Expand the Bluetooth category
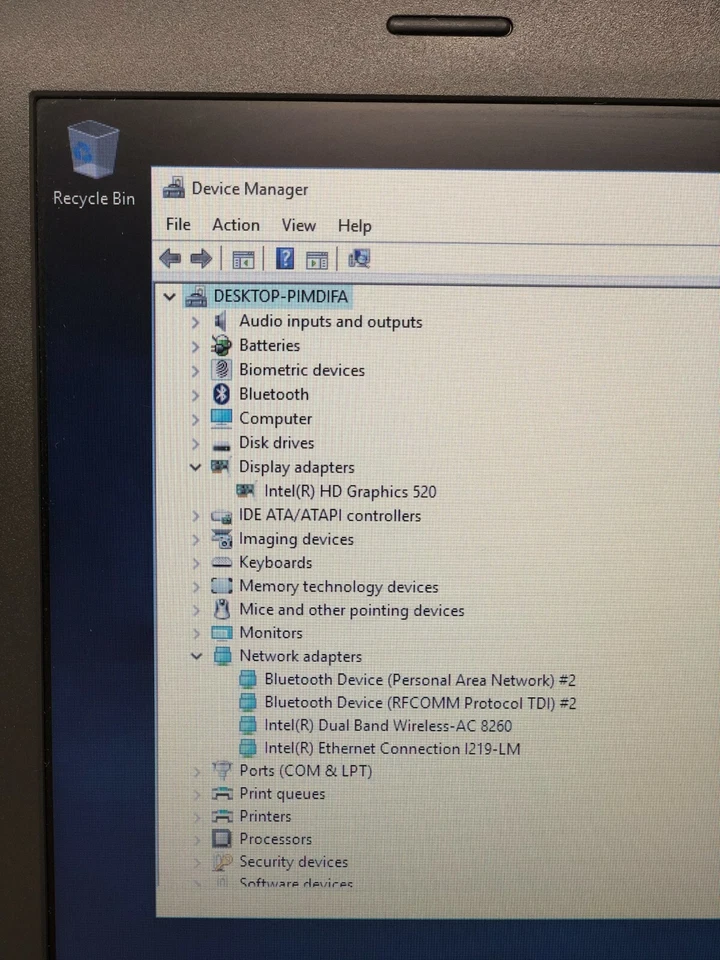 (195, 395)
